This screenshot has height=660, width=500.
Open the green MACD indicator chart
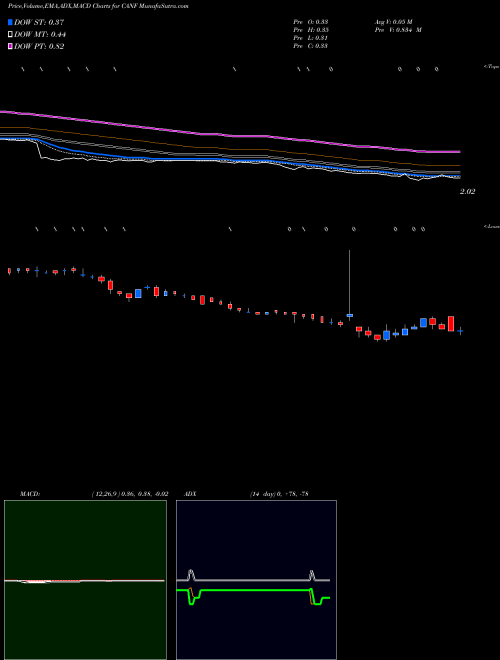click(85, 580)
